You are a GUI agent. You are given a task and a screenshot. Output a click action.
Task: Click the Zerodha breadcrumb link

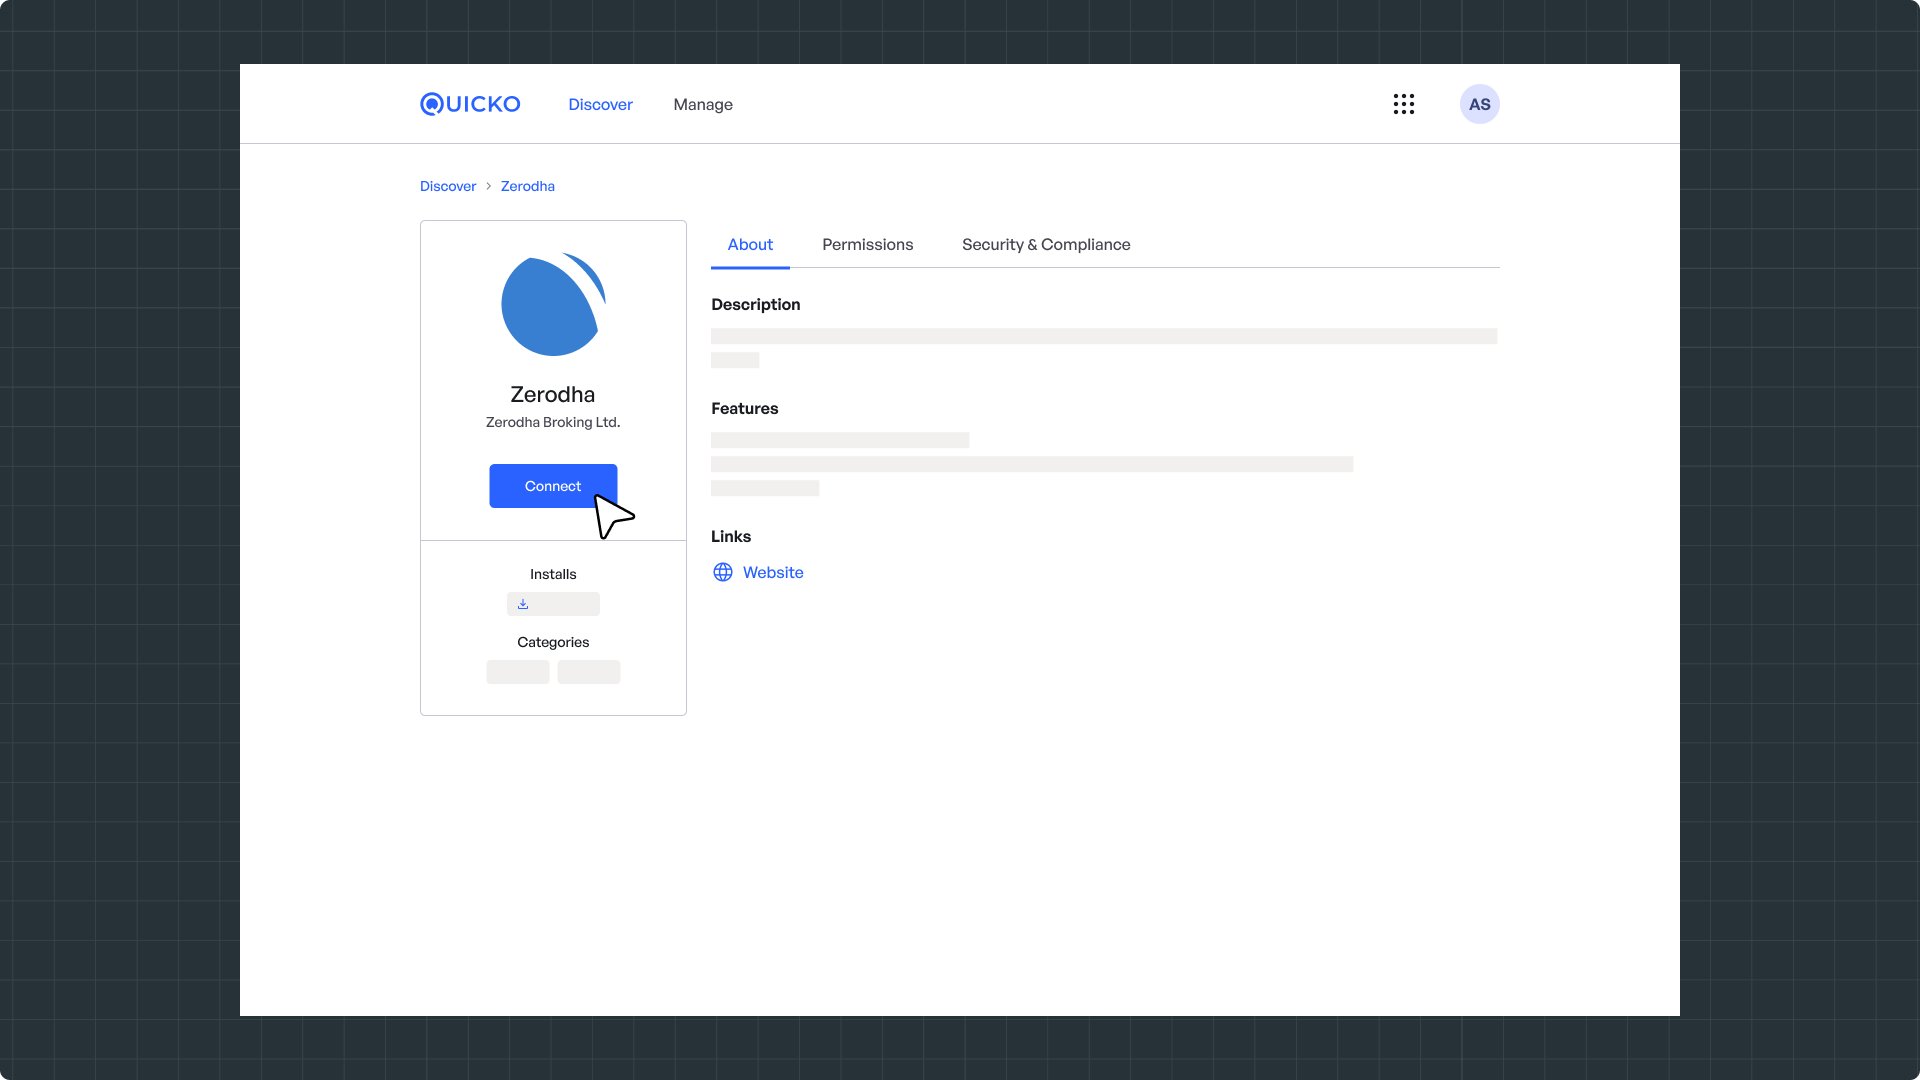[x=528, y=186]
